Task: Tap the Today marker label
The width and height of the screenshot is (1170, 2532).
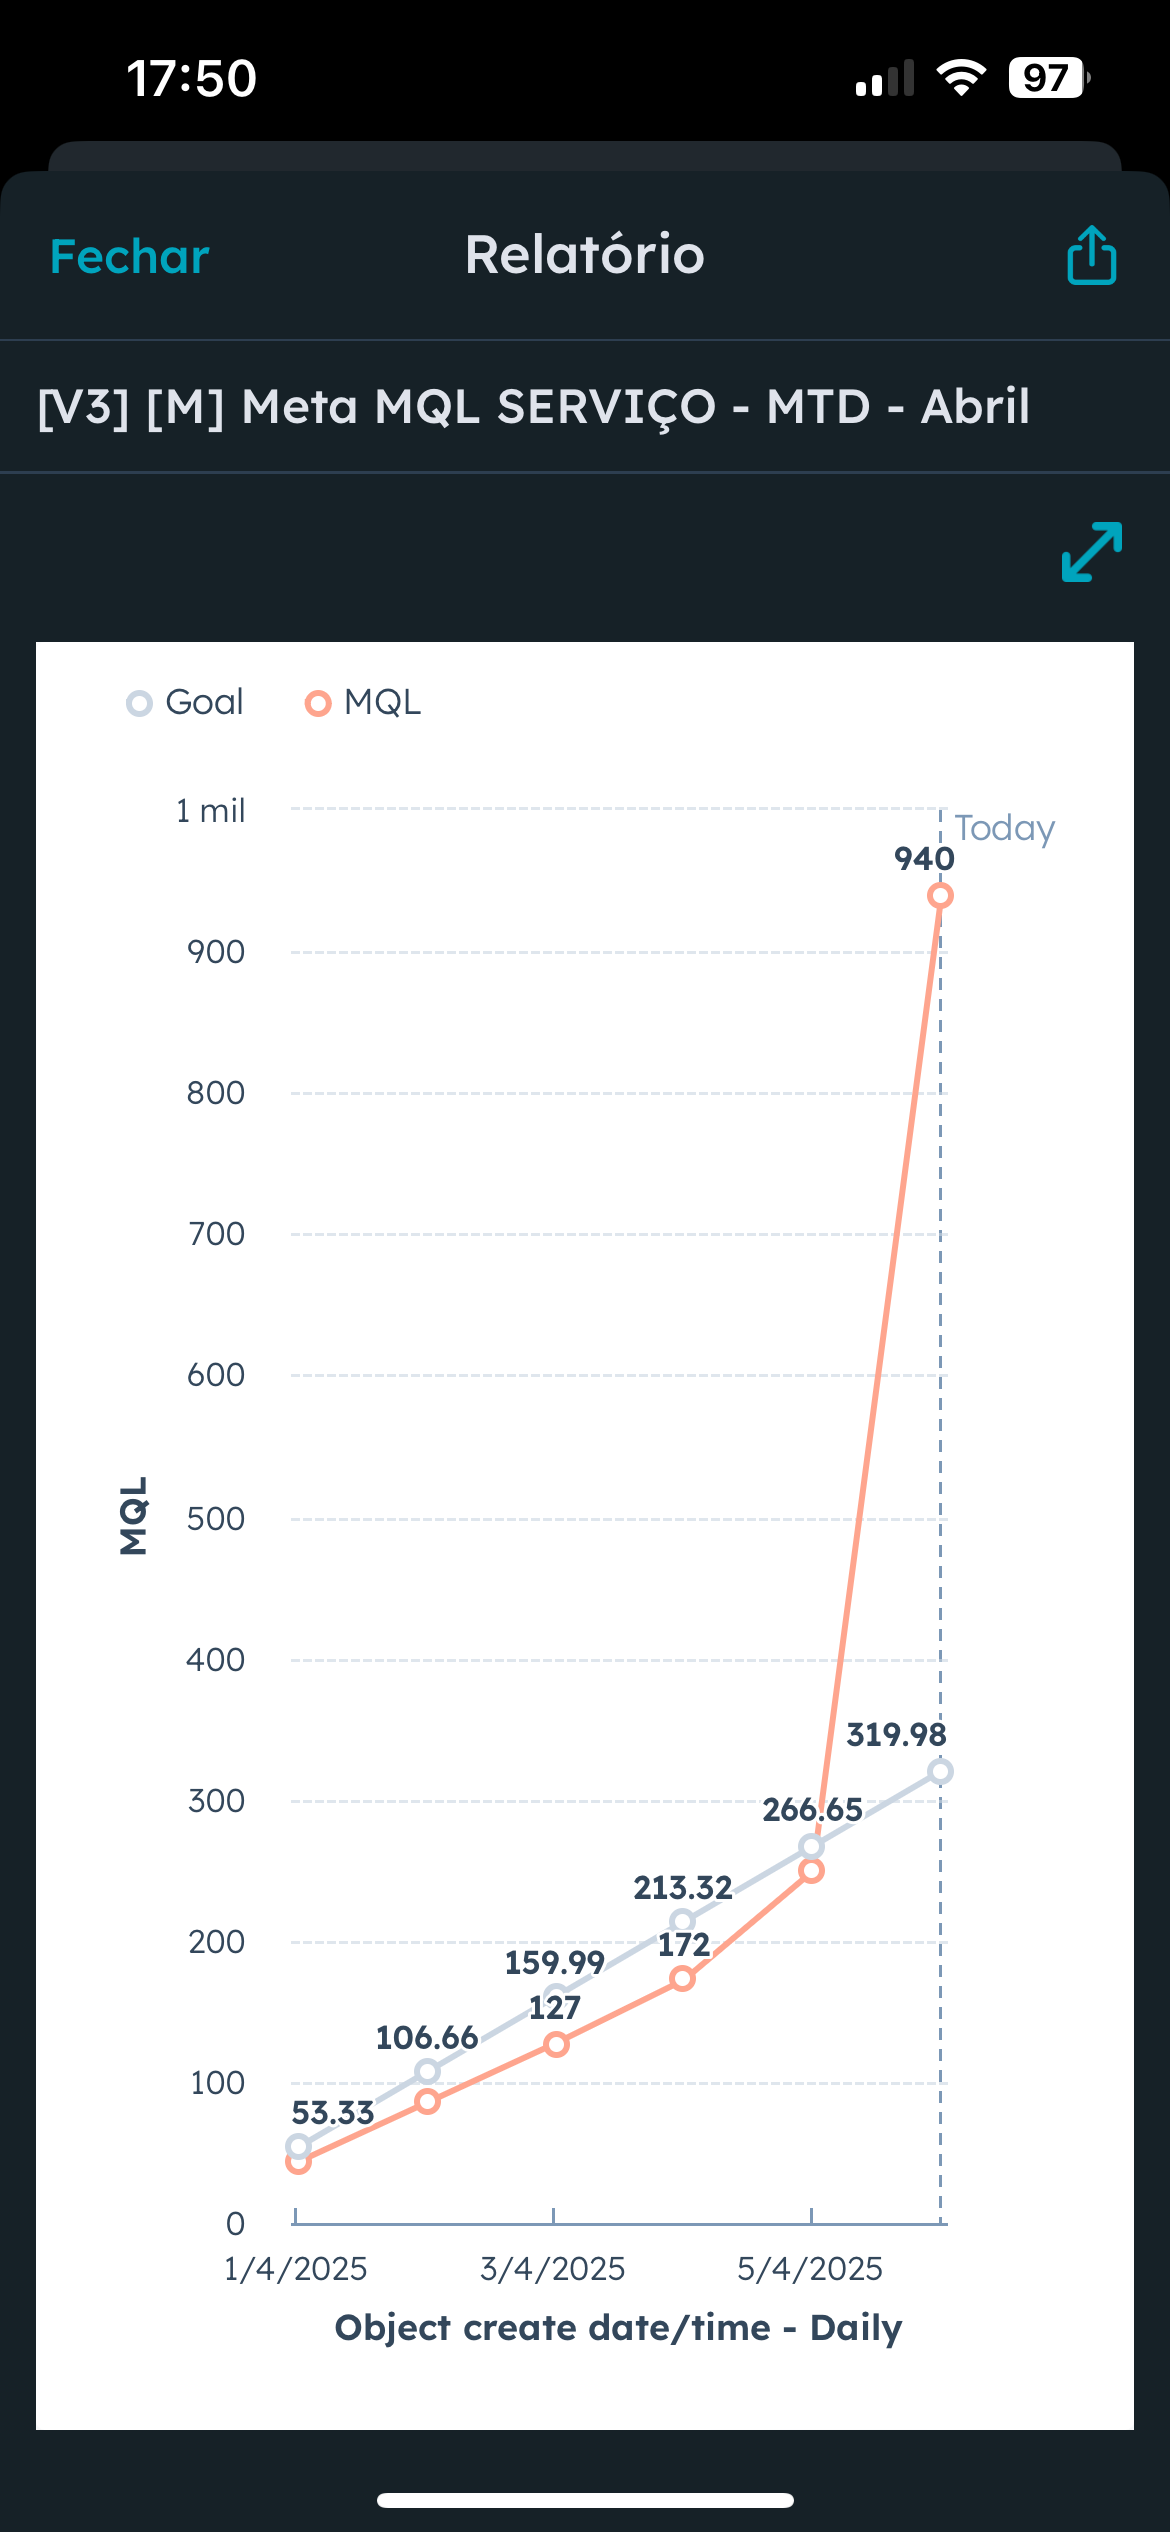Action: (1004, 828)
